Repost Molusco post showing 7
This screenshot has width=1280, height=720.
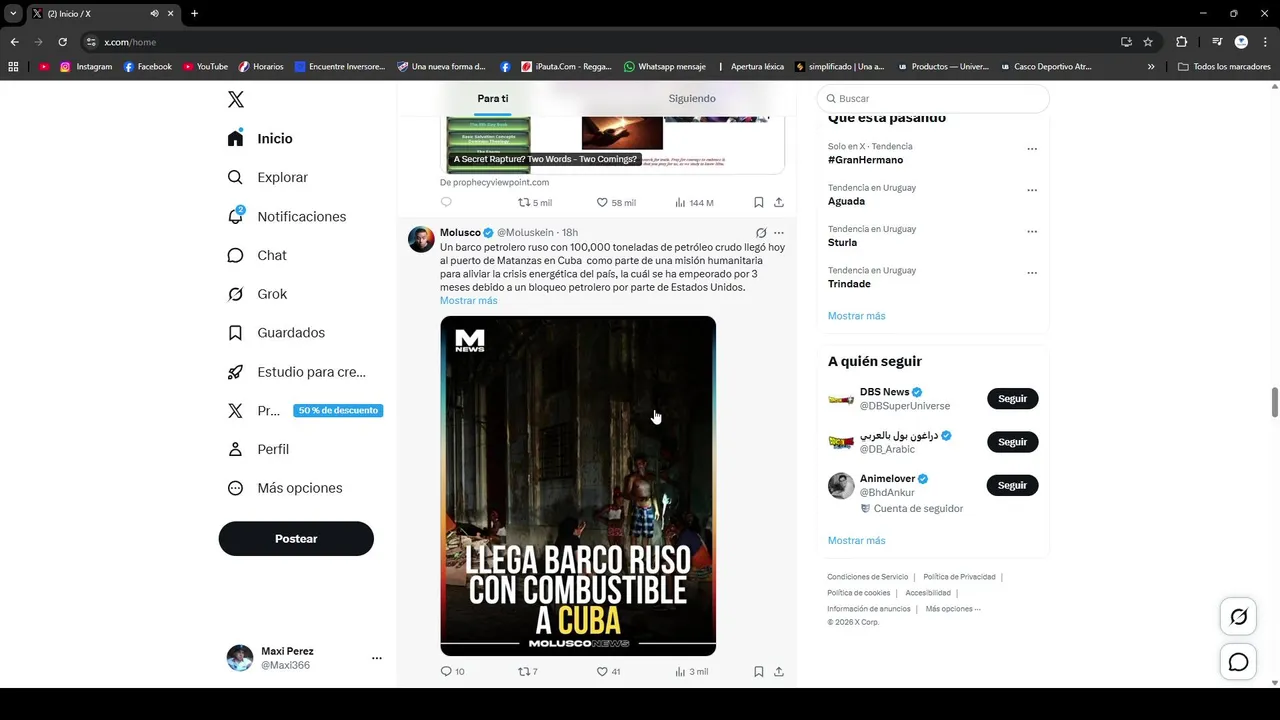click(527, 671)
